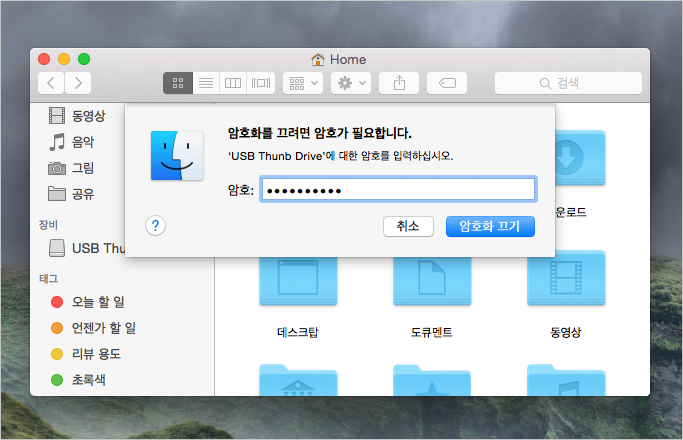Click the Share toolbar button
This screenshot has height=440, width=683.
tap(399, 83)
